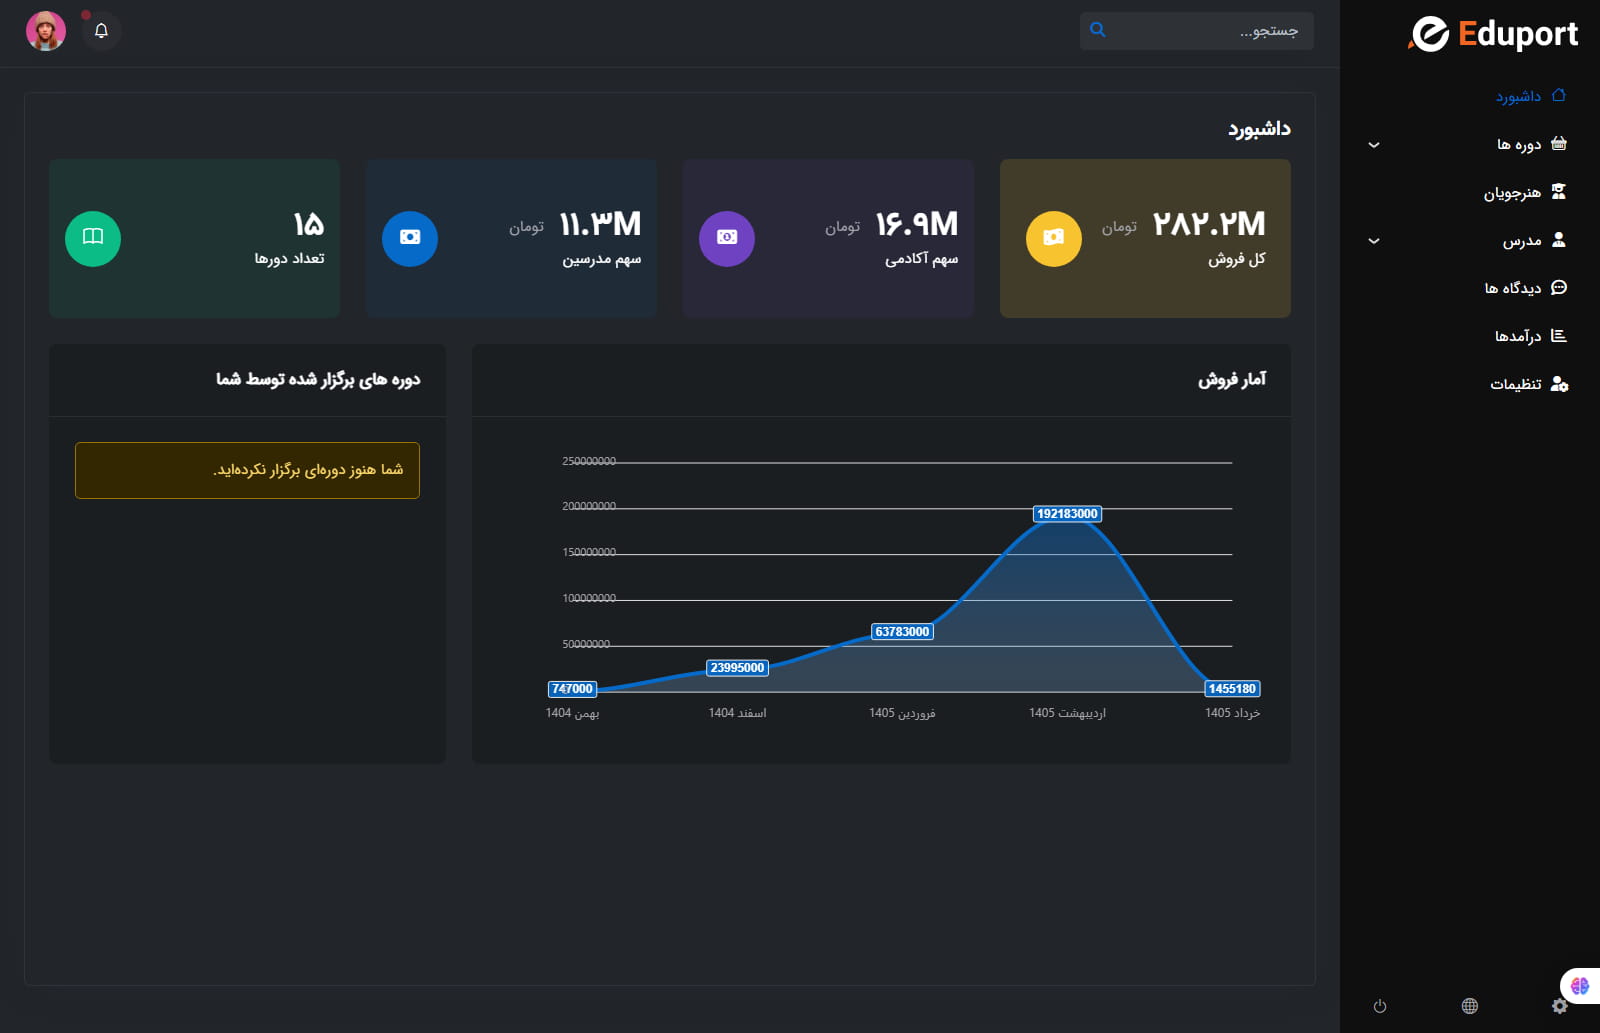
Task: Click the ۲۸۲.۲M total sales value
Action: pyautogui.click(x=1209, y=224)
